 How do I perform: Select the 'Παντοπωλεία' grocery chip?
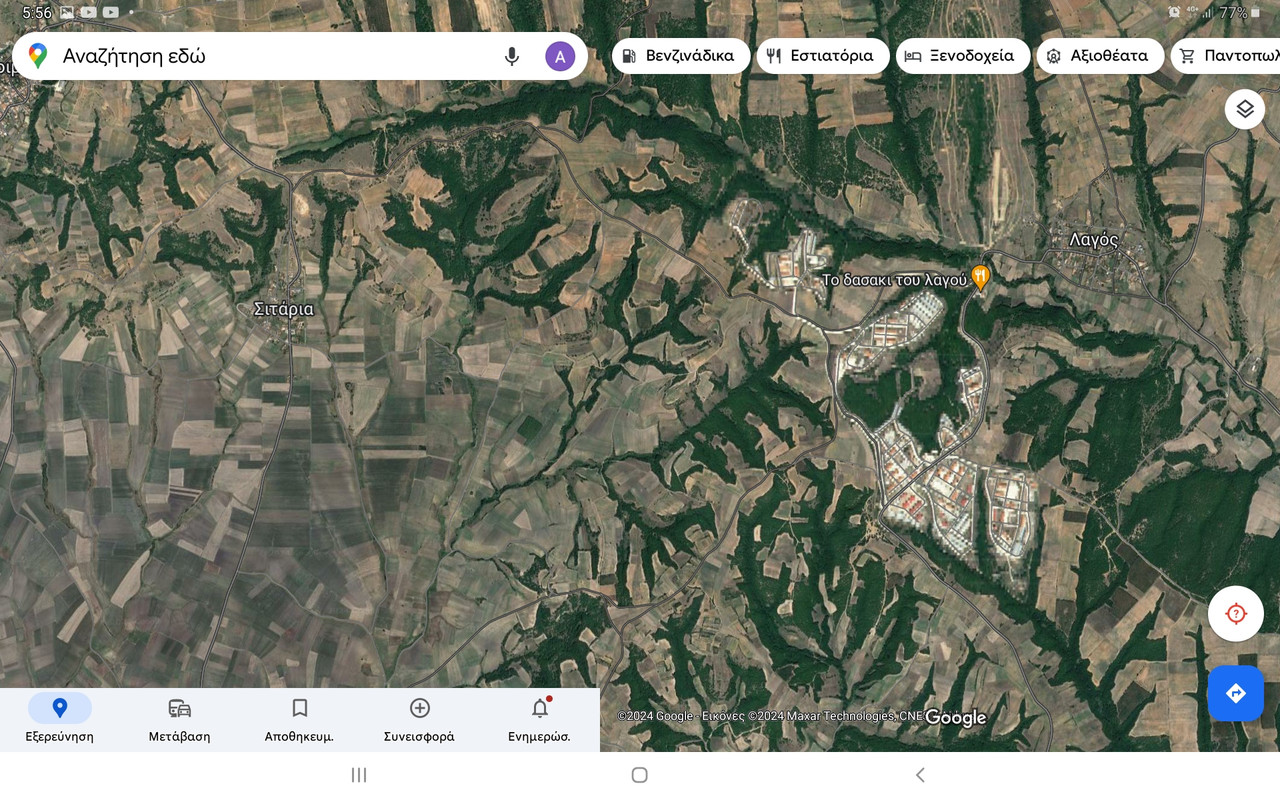coord(1227,56)
